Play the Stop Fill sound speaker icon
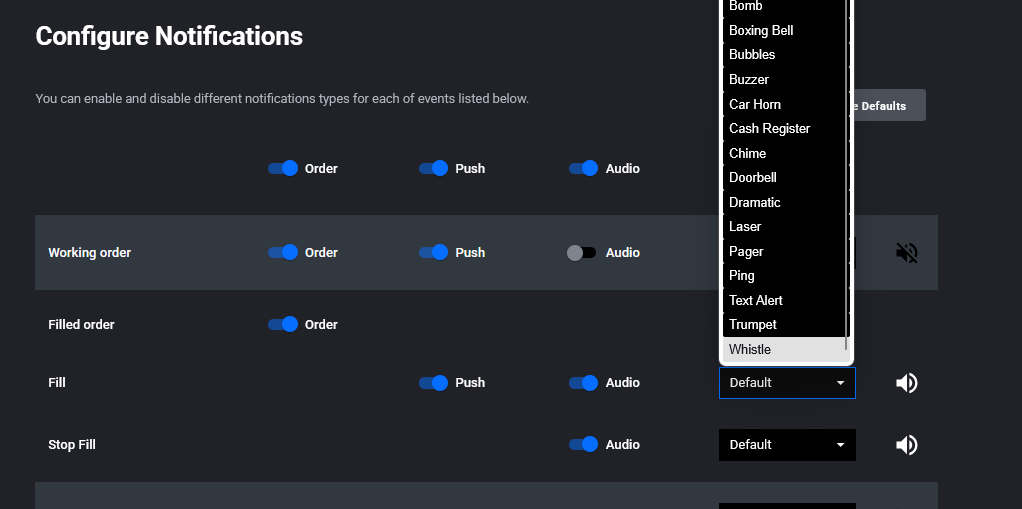Image resolution: width=1022 pixels, height=509 pixels. point(907,444)
